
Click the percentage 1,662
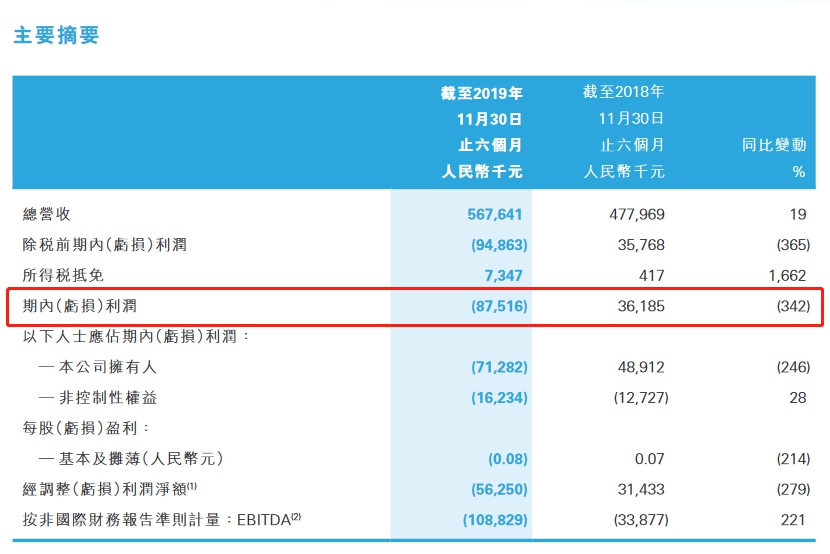coord(787,276)
